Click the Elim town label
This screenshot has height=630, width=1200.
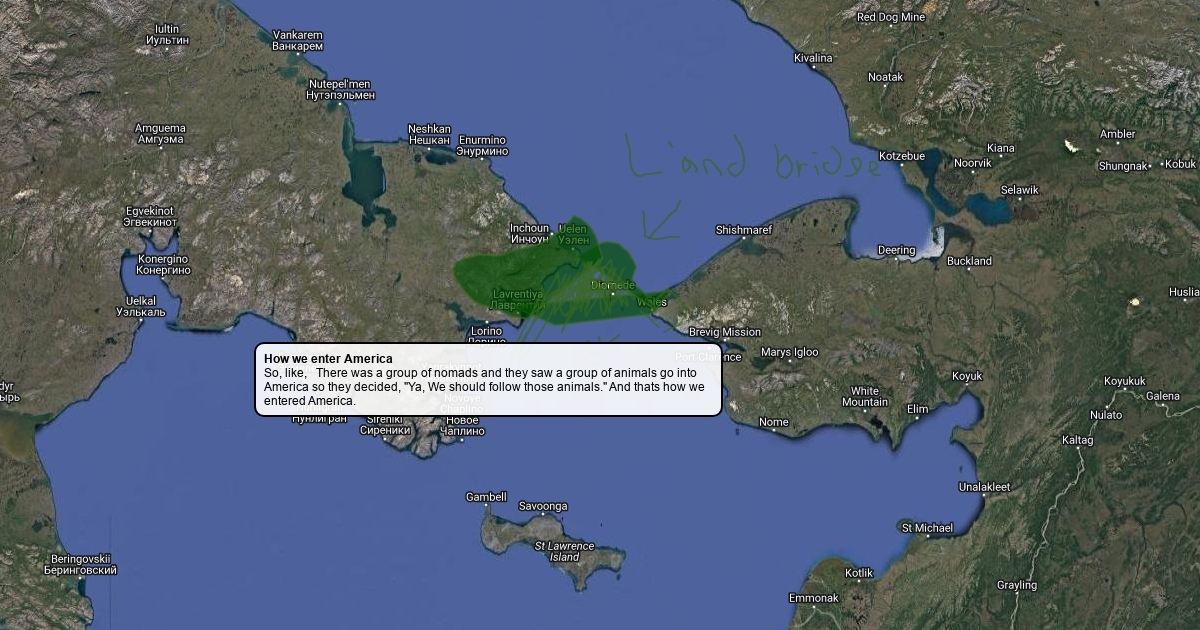point(917,409)
